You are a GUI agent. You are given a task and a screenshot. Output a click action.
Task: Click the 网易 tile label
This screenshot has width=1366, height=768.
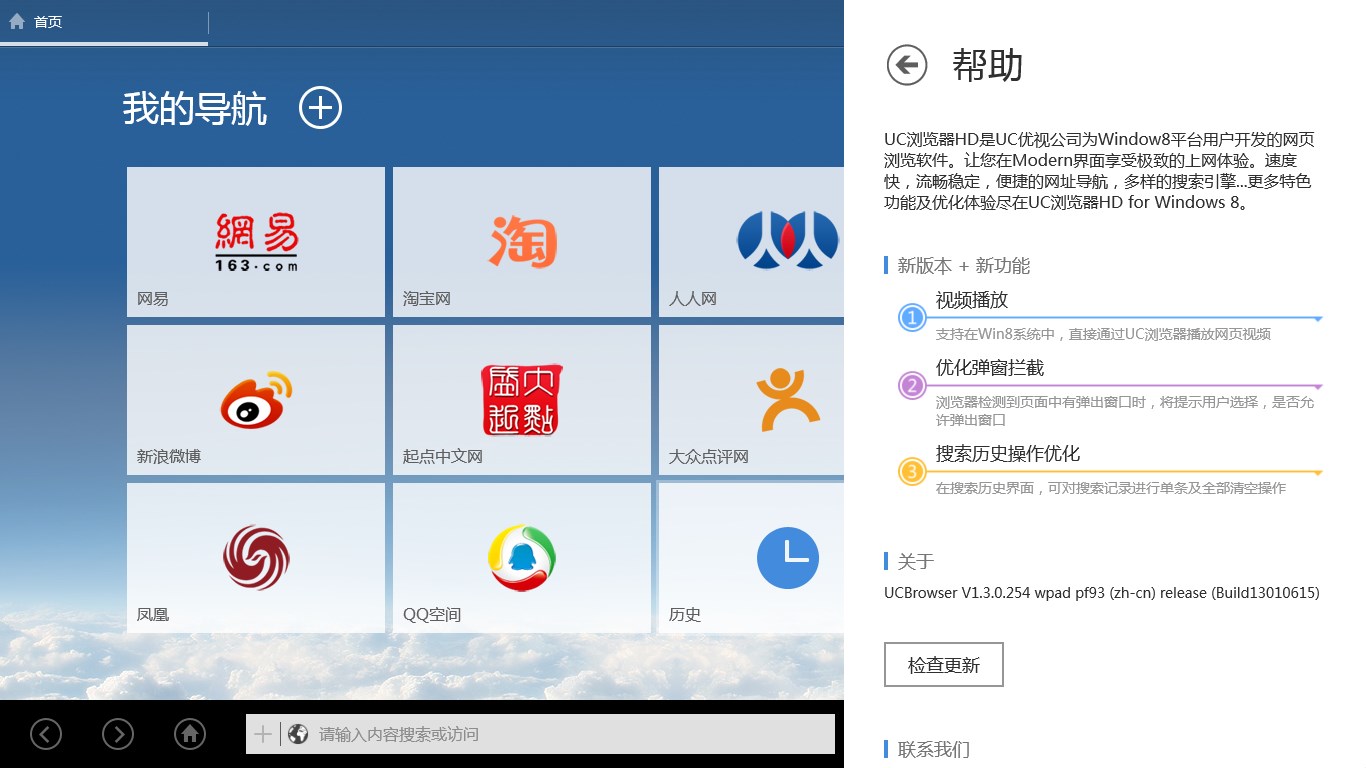[x=153, y=299]
